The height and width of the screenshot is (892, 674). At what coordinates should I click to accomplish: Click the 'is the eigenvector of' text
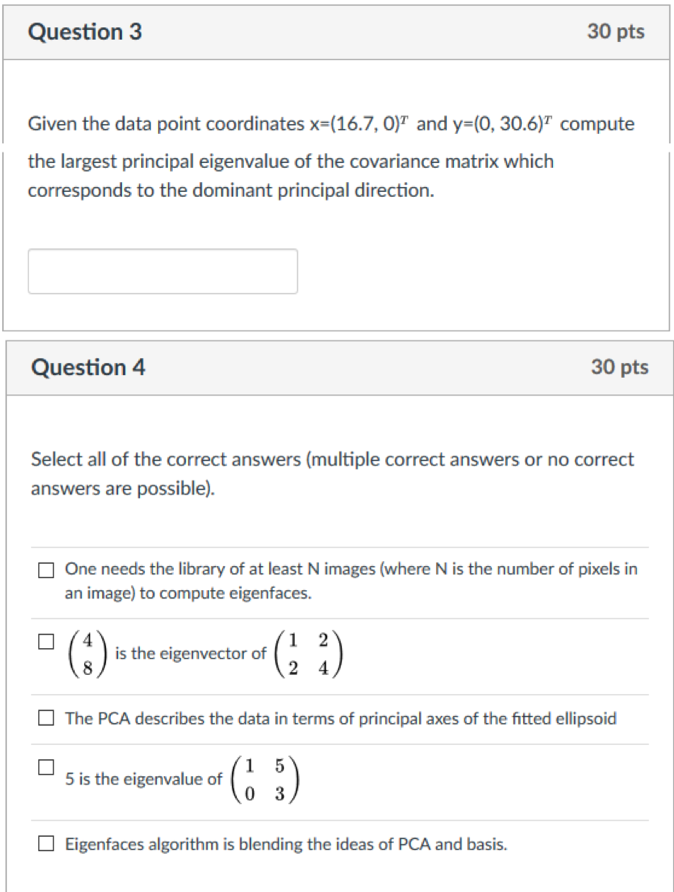[190, 654]
